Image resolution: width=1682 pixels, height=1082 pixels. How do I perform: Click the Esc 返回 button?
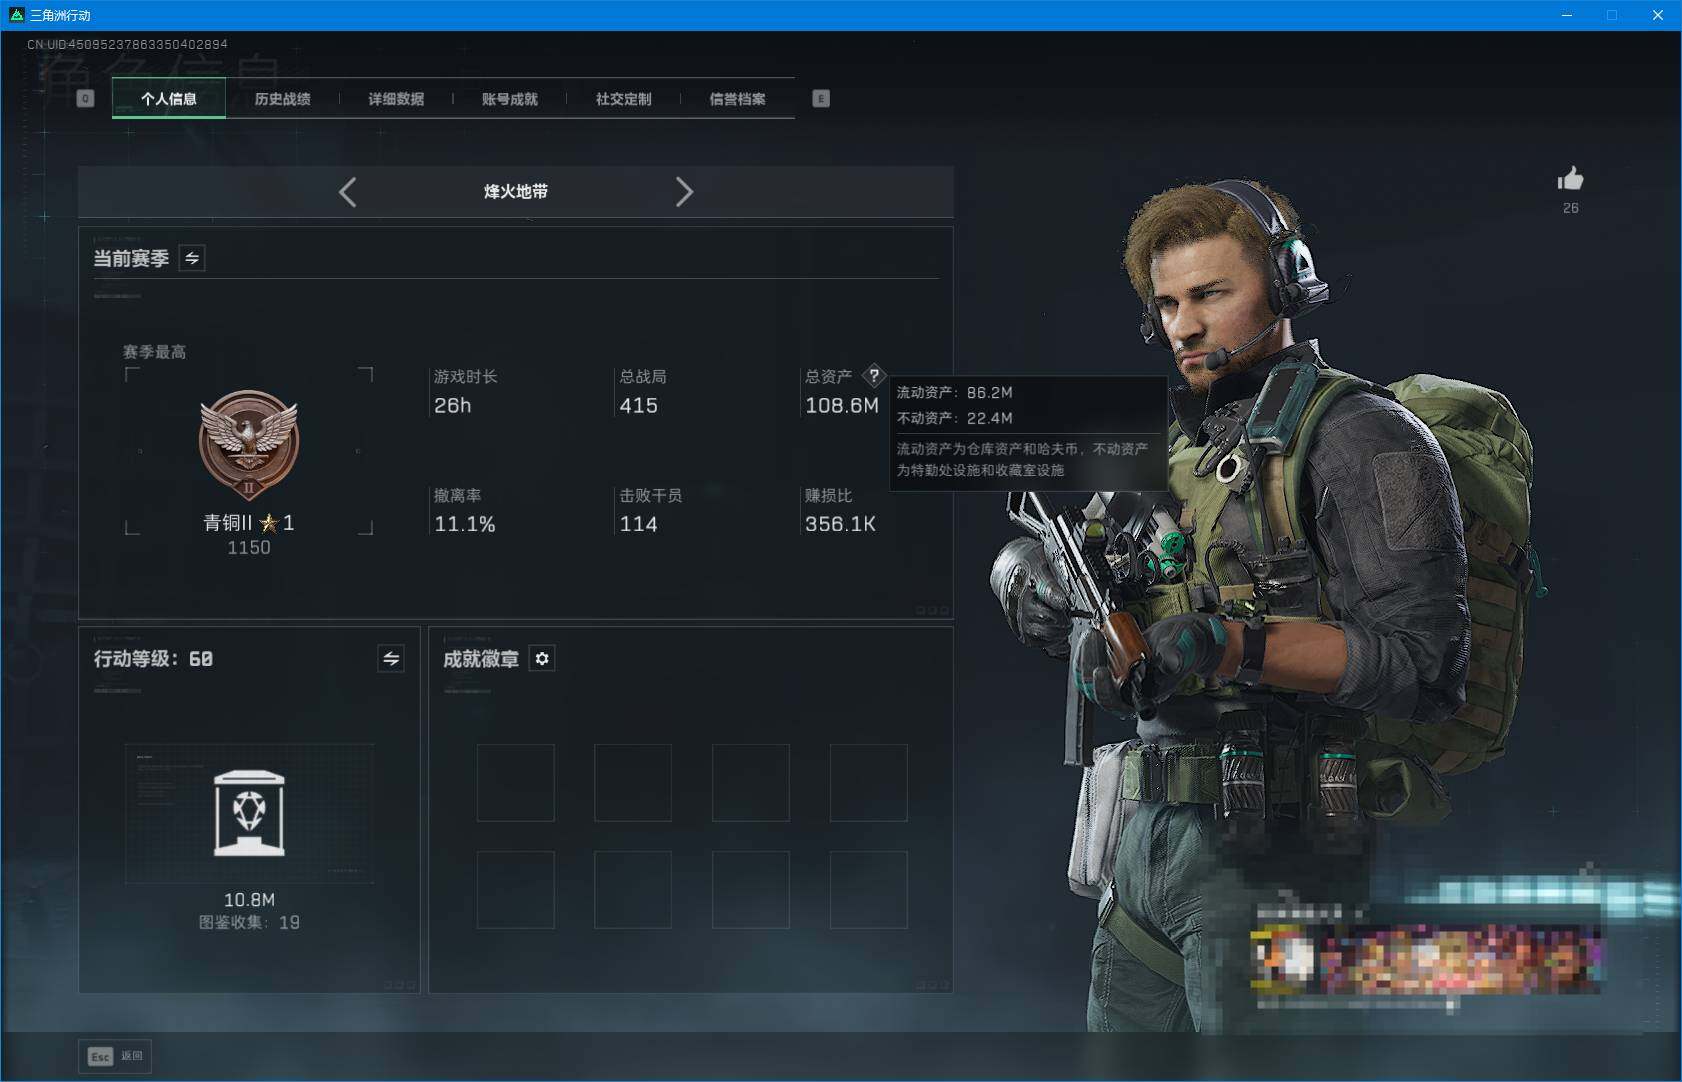tap(116, 1056)
